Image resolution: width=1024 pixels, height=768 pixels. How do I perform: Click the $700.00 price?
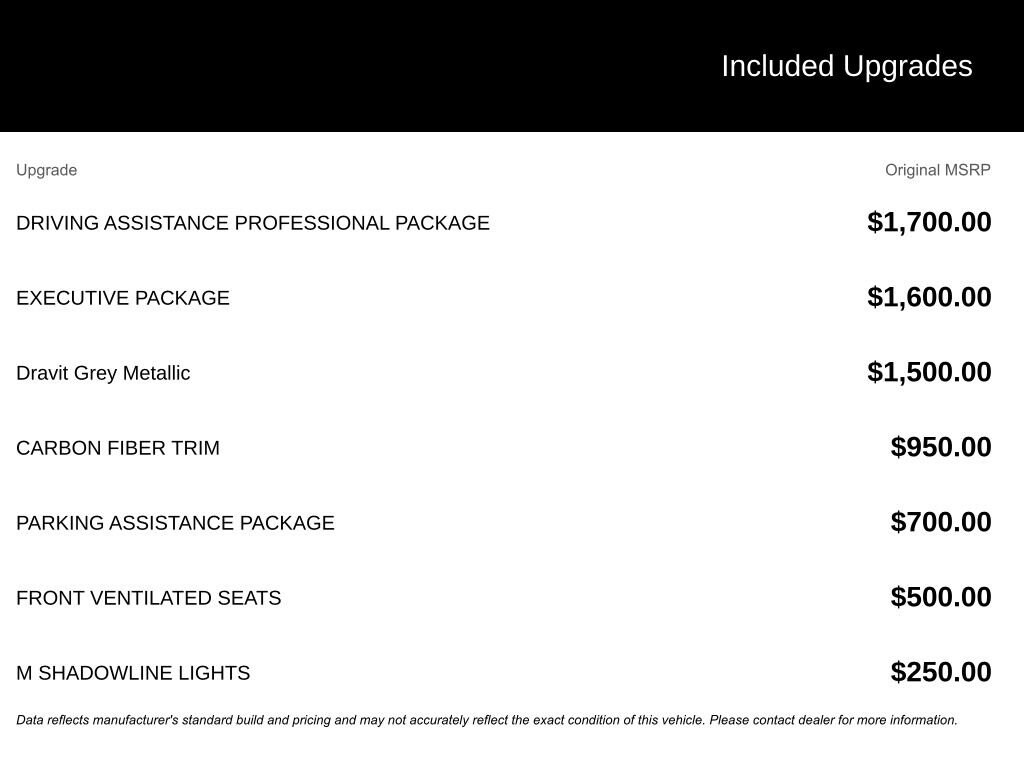point(941,522)
